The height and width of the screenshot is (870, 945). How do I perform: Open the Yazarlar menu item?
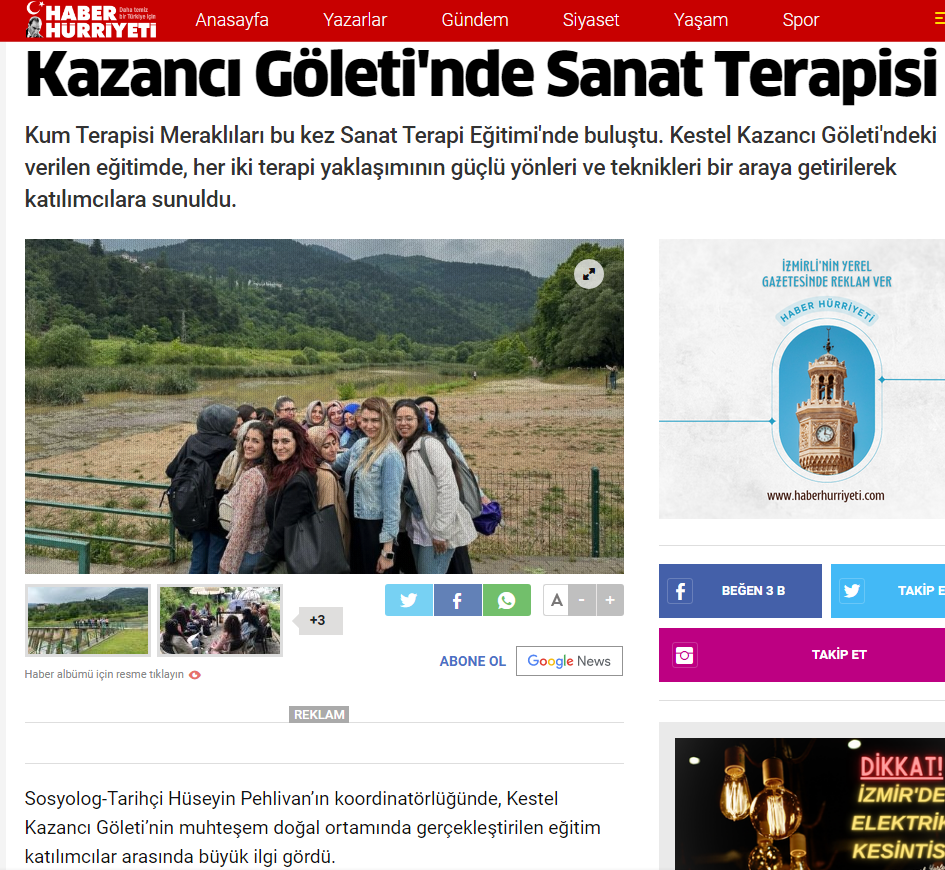click(354, 20)
